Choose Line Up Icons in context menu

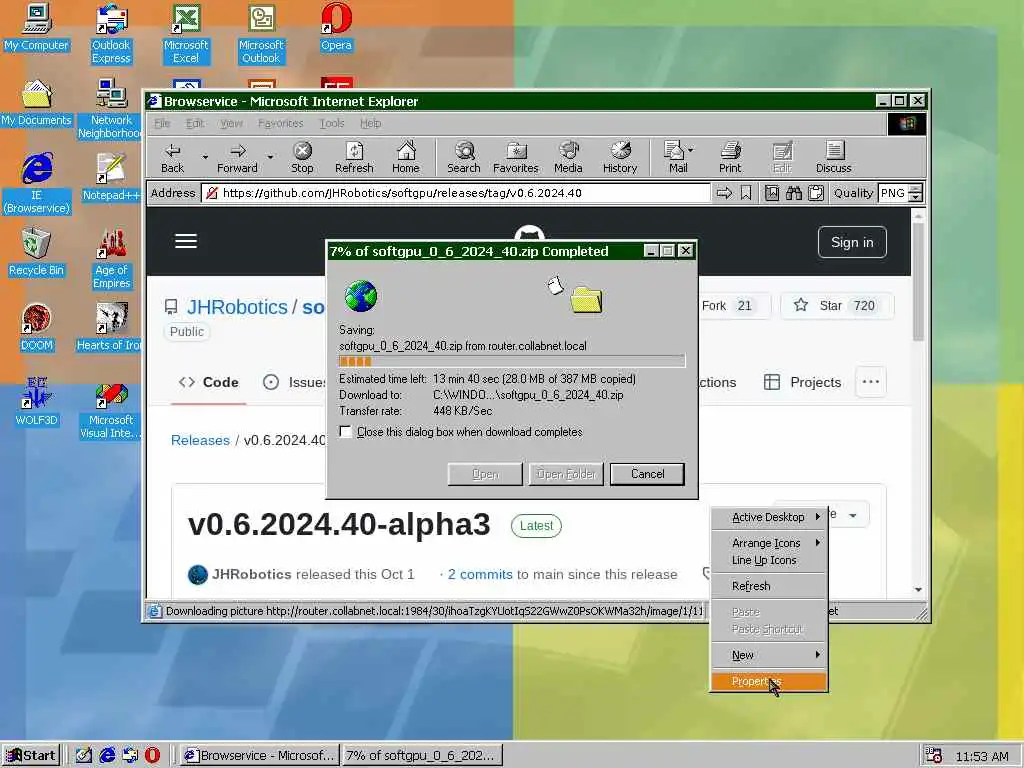point(769,560)
